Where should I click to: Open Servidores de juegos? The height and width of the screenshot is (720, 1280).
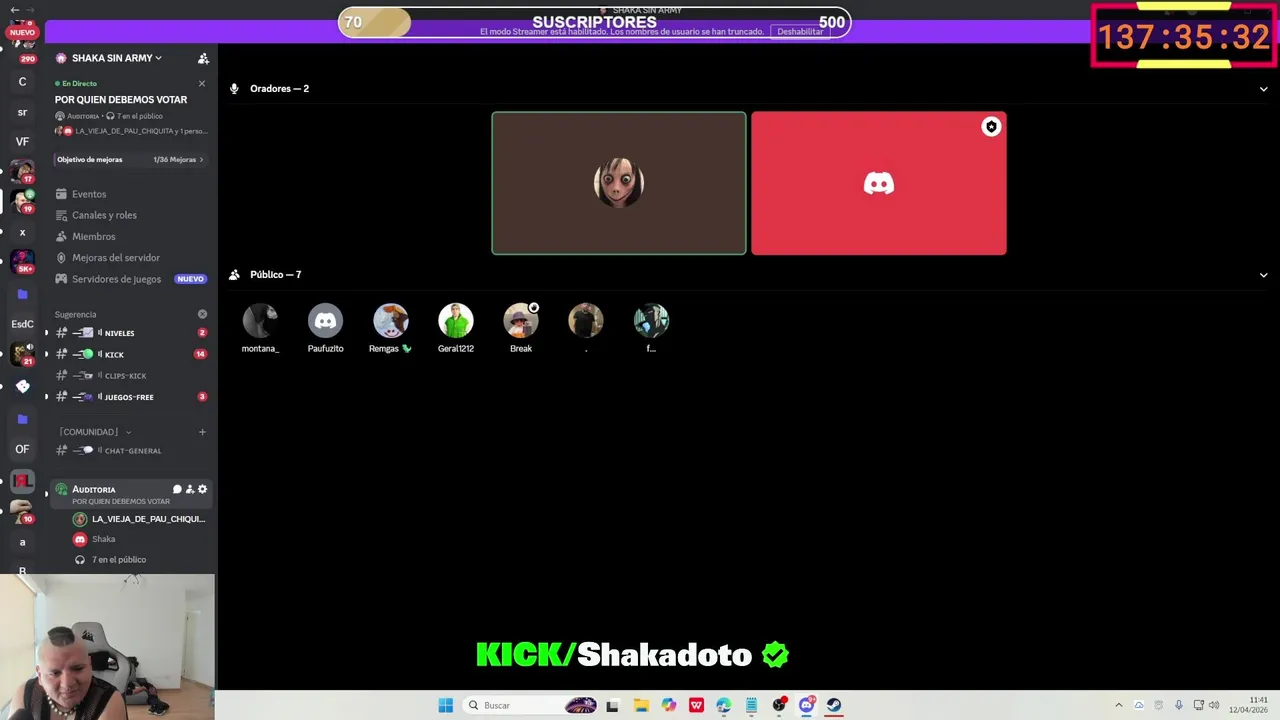[x=116, y=279]
